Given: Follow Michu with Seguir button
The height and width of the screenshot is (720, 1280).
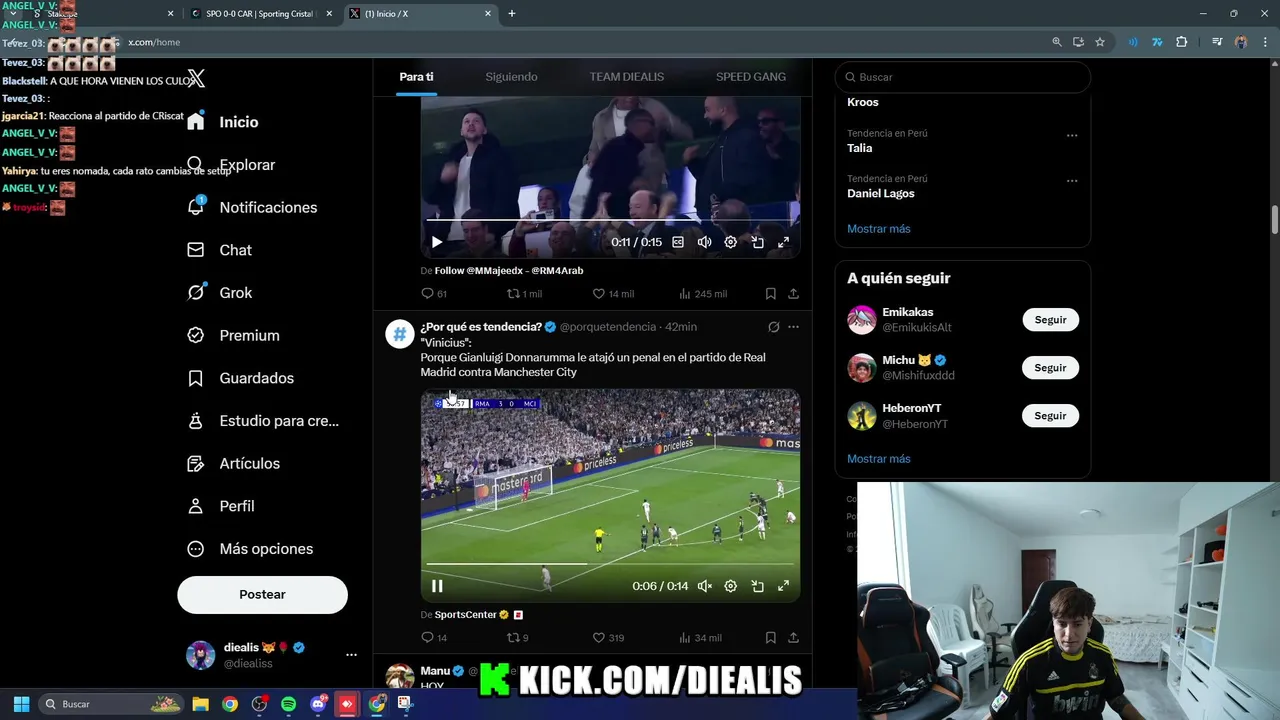Looking at the screenshot, I should click(x=1050, y=368).
